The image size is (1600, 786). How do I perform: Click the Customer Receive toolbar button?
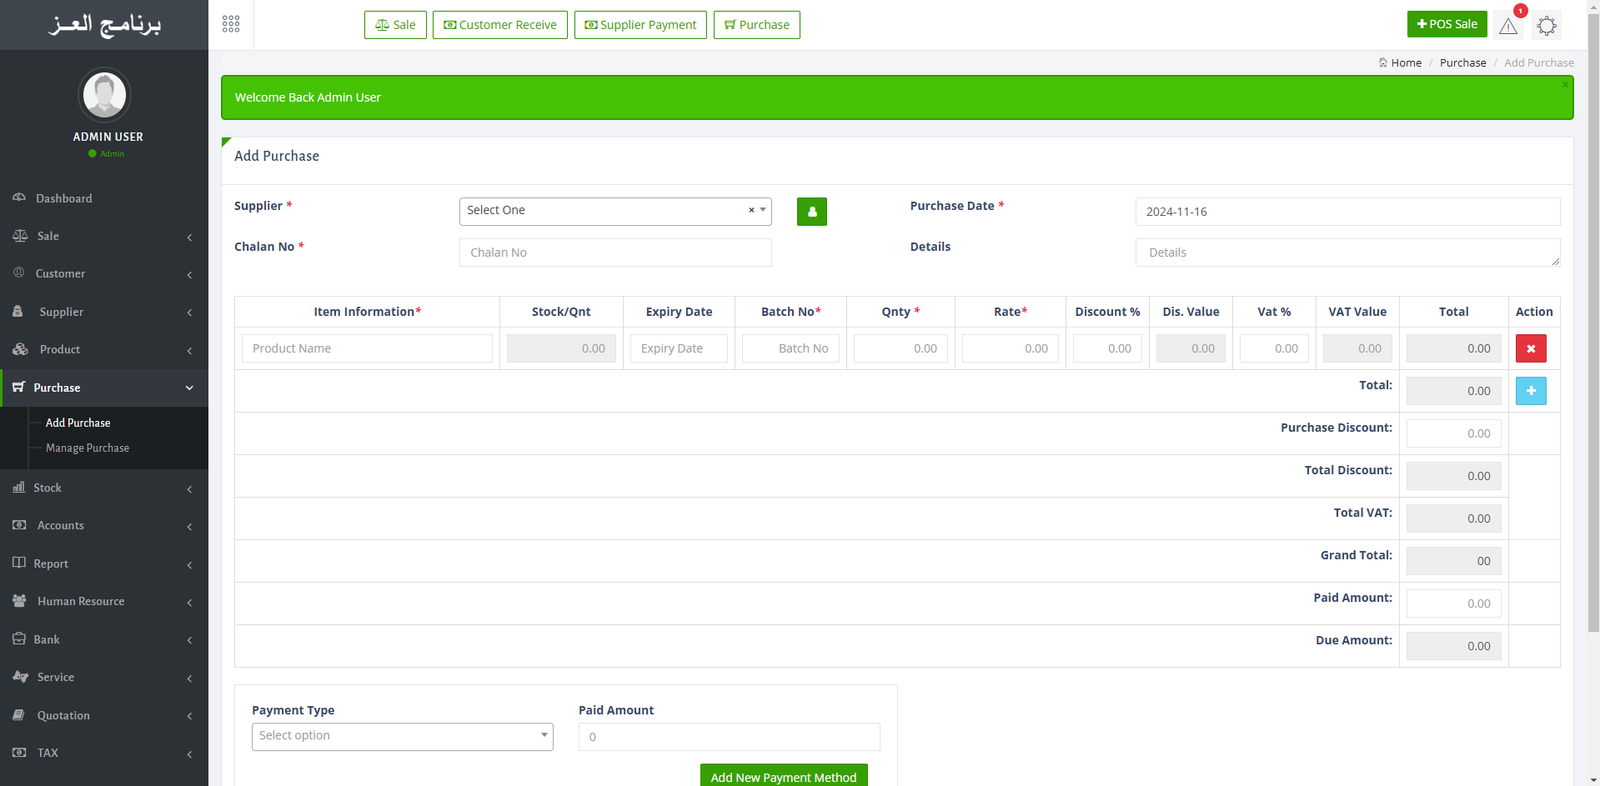tap(500, 25)
